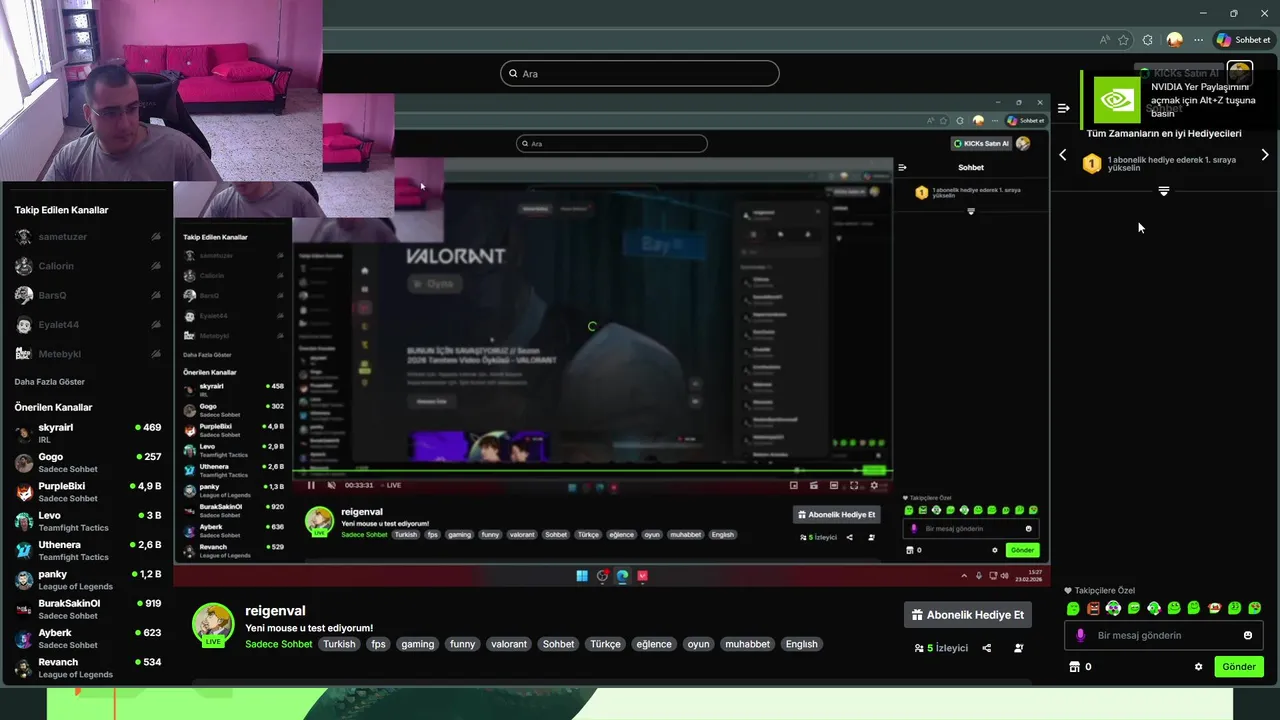Open reigenval channel avatar
1280x720 pixels.
[213, 624]
